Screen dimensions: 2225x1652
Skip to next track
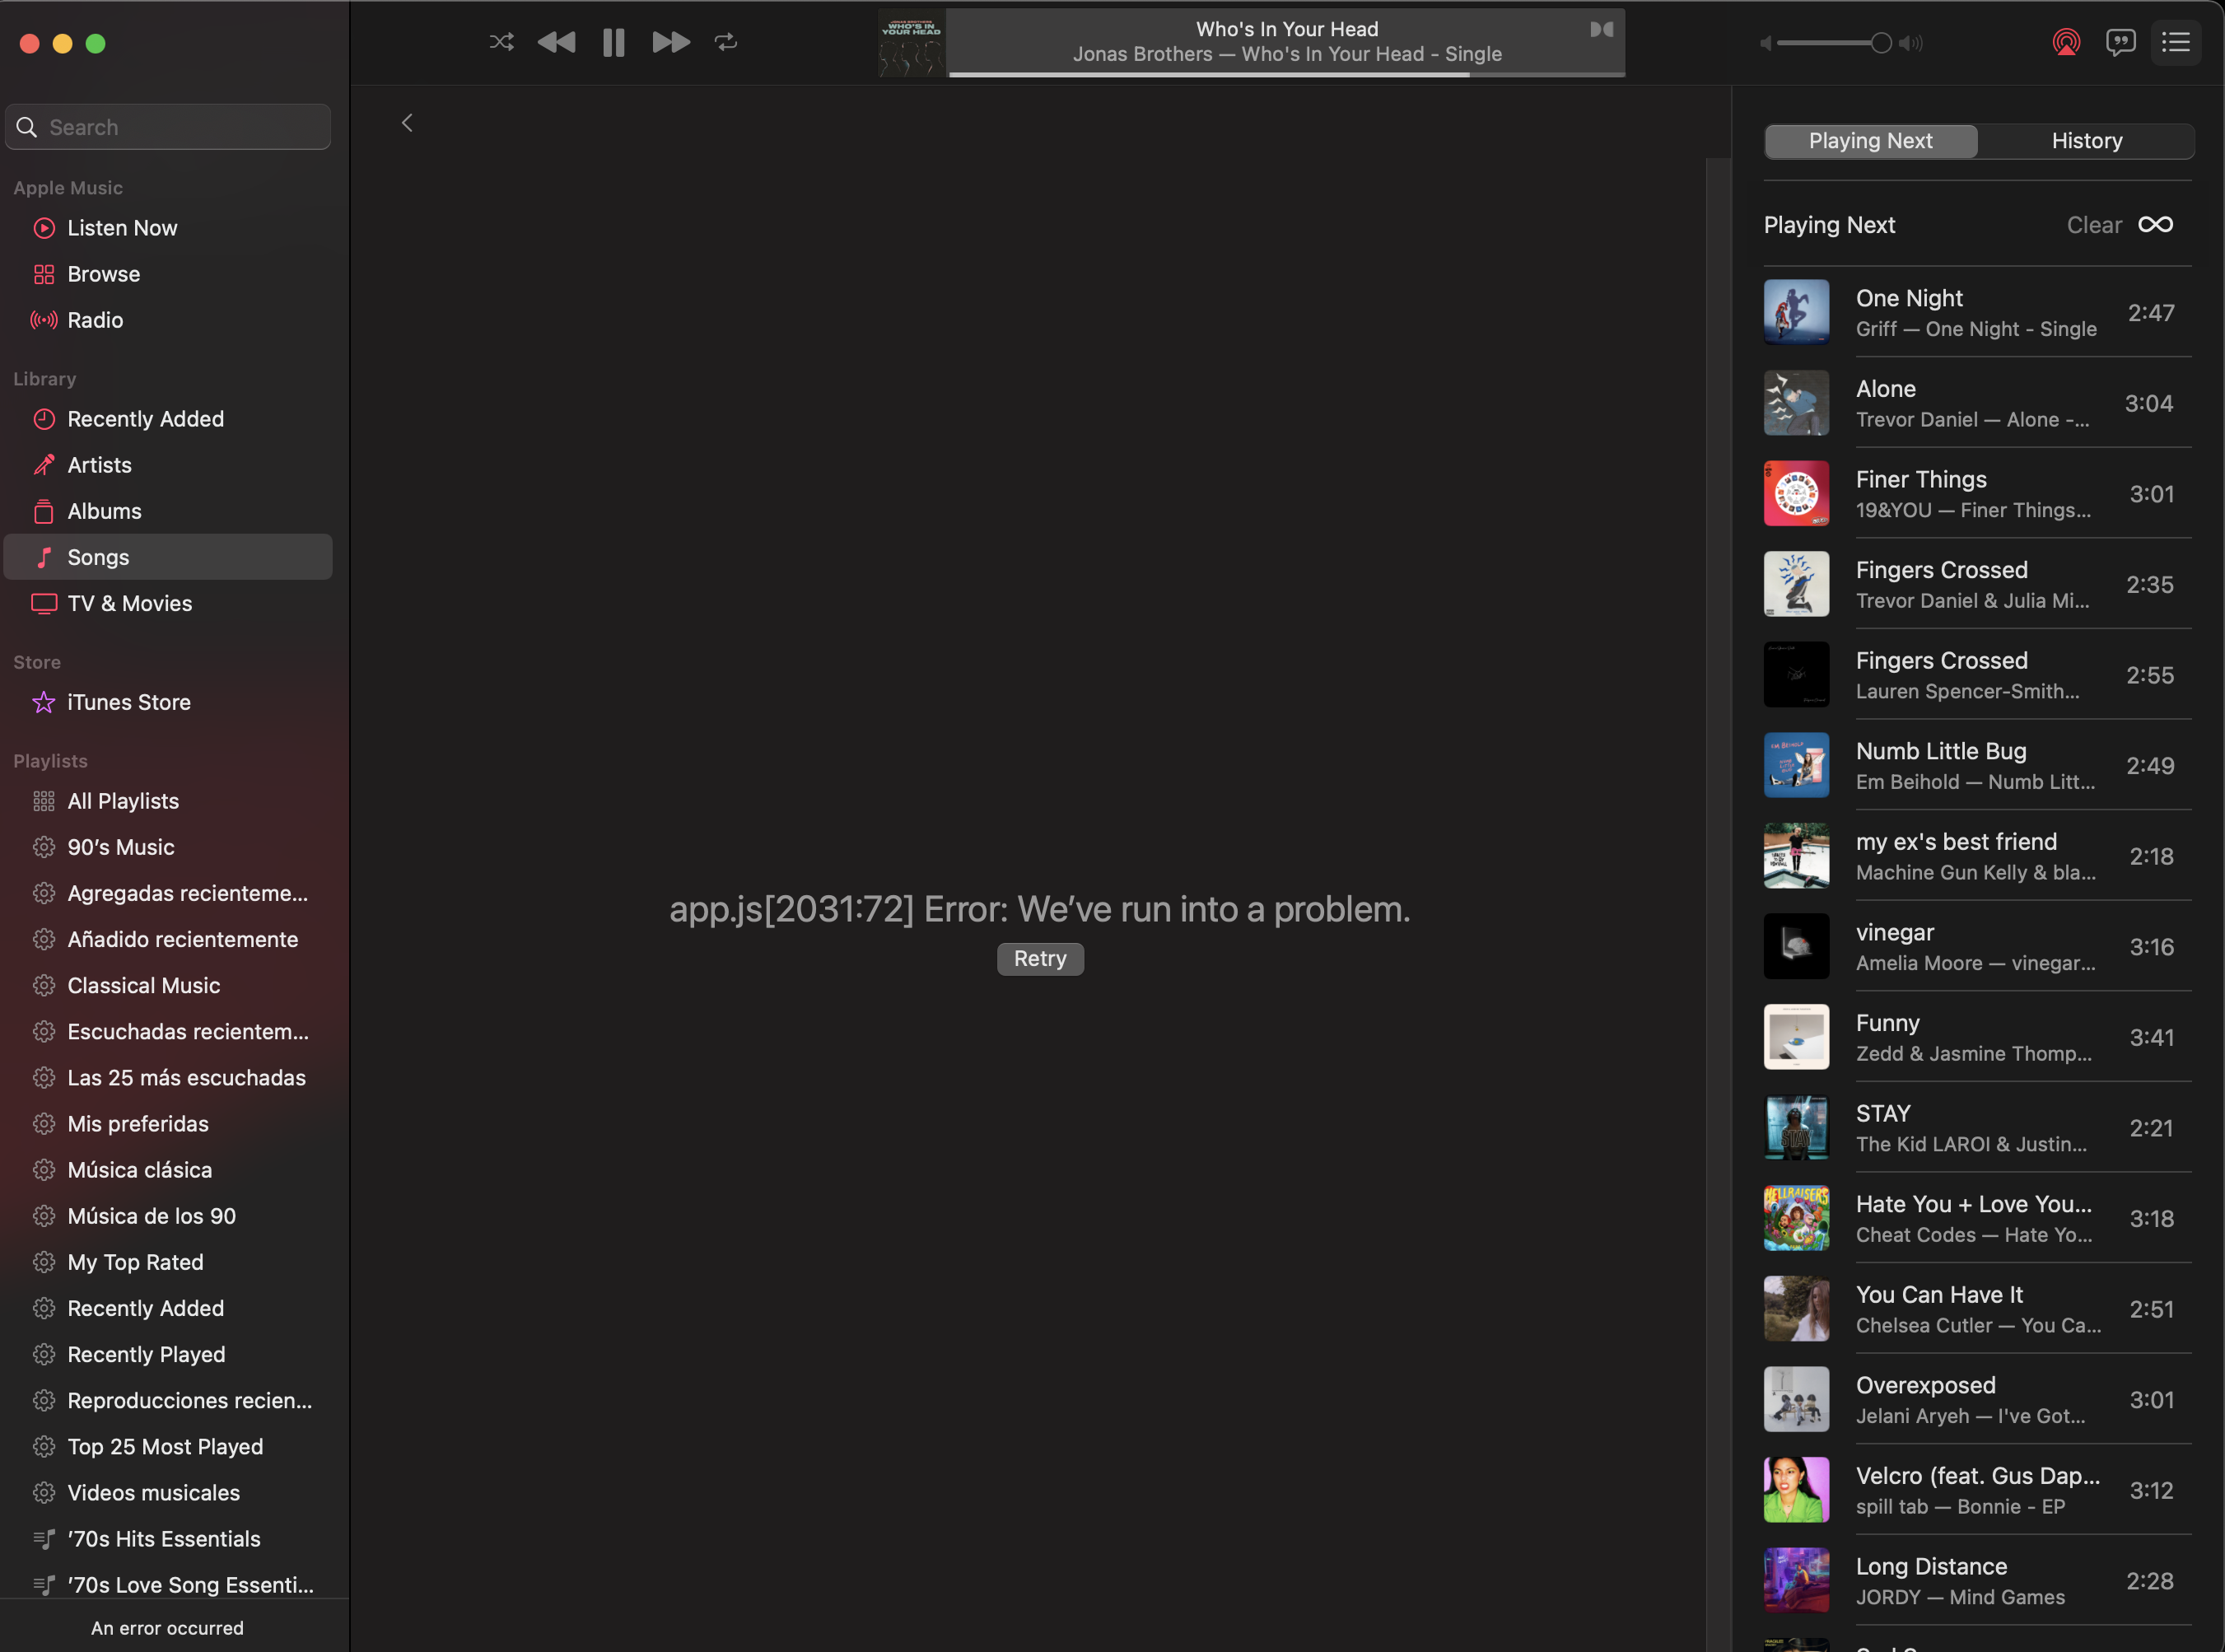point(670,42)
